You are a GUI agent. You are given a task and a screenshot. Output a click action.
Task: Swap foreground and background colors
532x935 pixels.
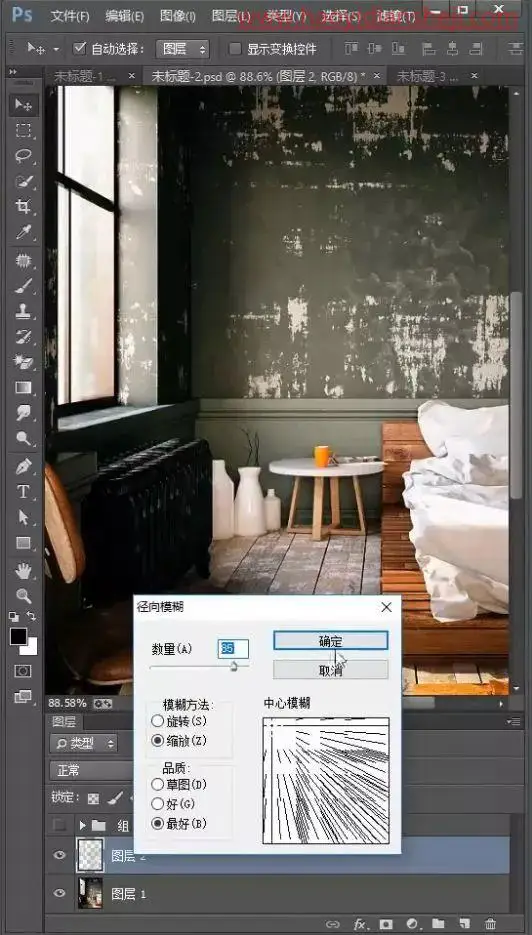(x=31, y=615)
